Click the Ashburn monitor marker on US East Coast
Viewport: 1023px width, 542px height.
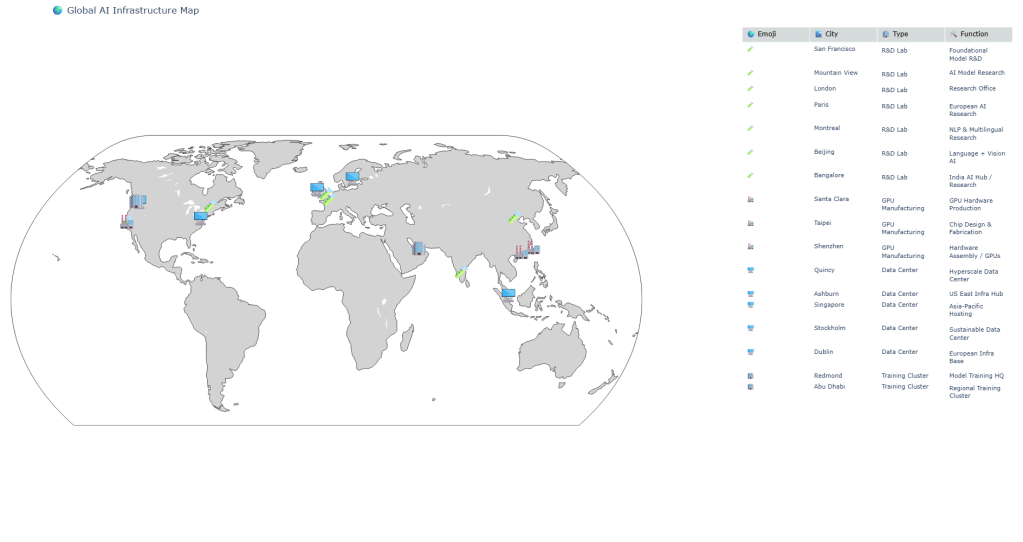(x=201, y=216)
